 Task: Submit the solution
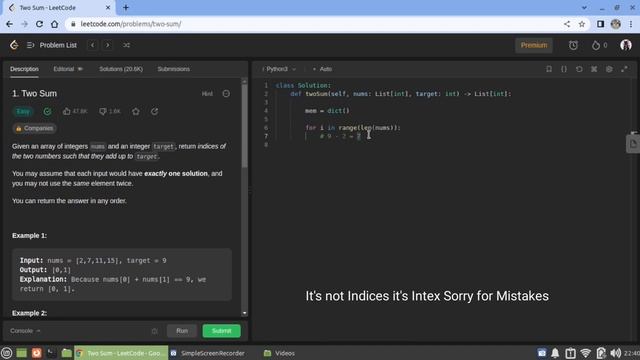coord(222,331)
